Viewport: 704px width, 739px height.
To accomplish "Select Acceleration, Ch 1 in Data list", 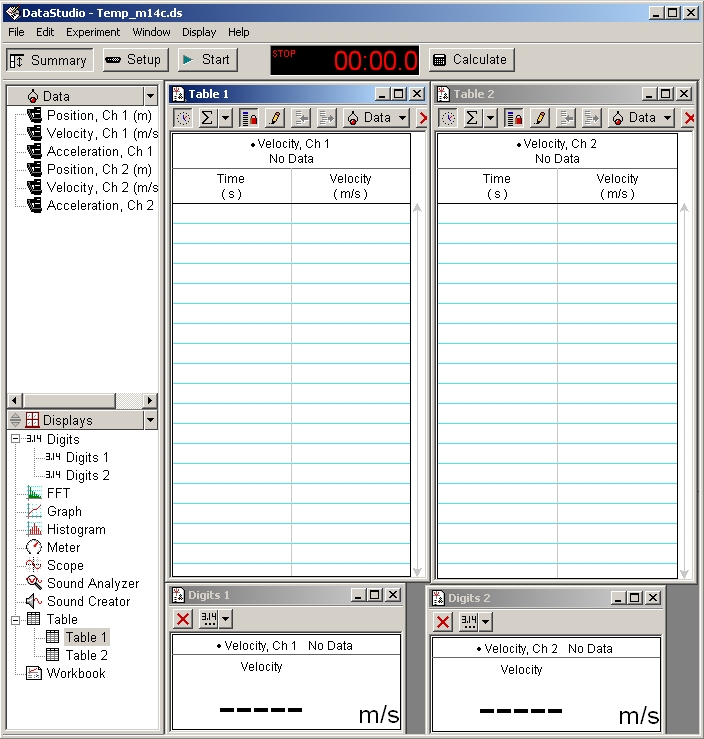I will (x=90, y=151).
